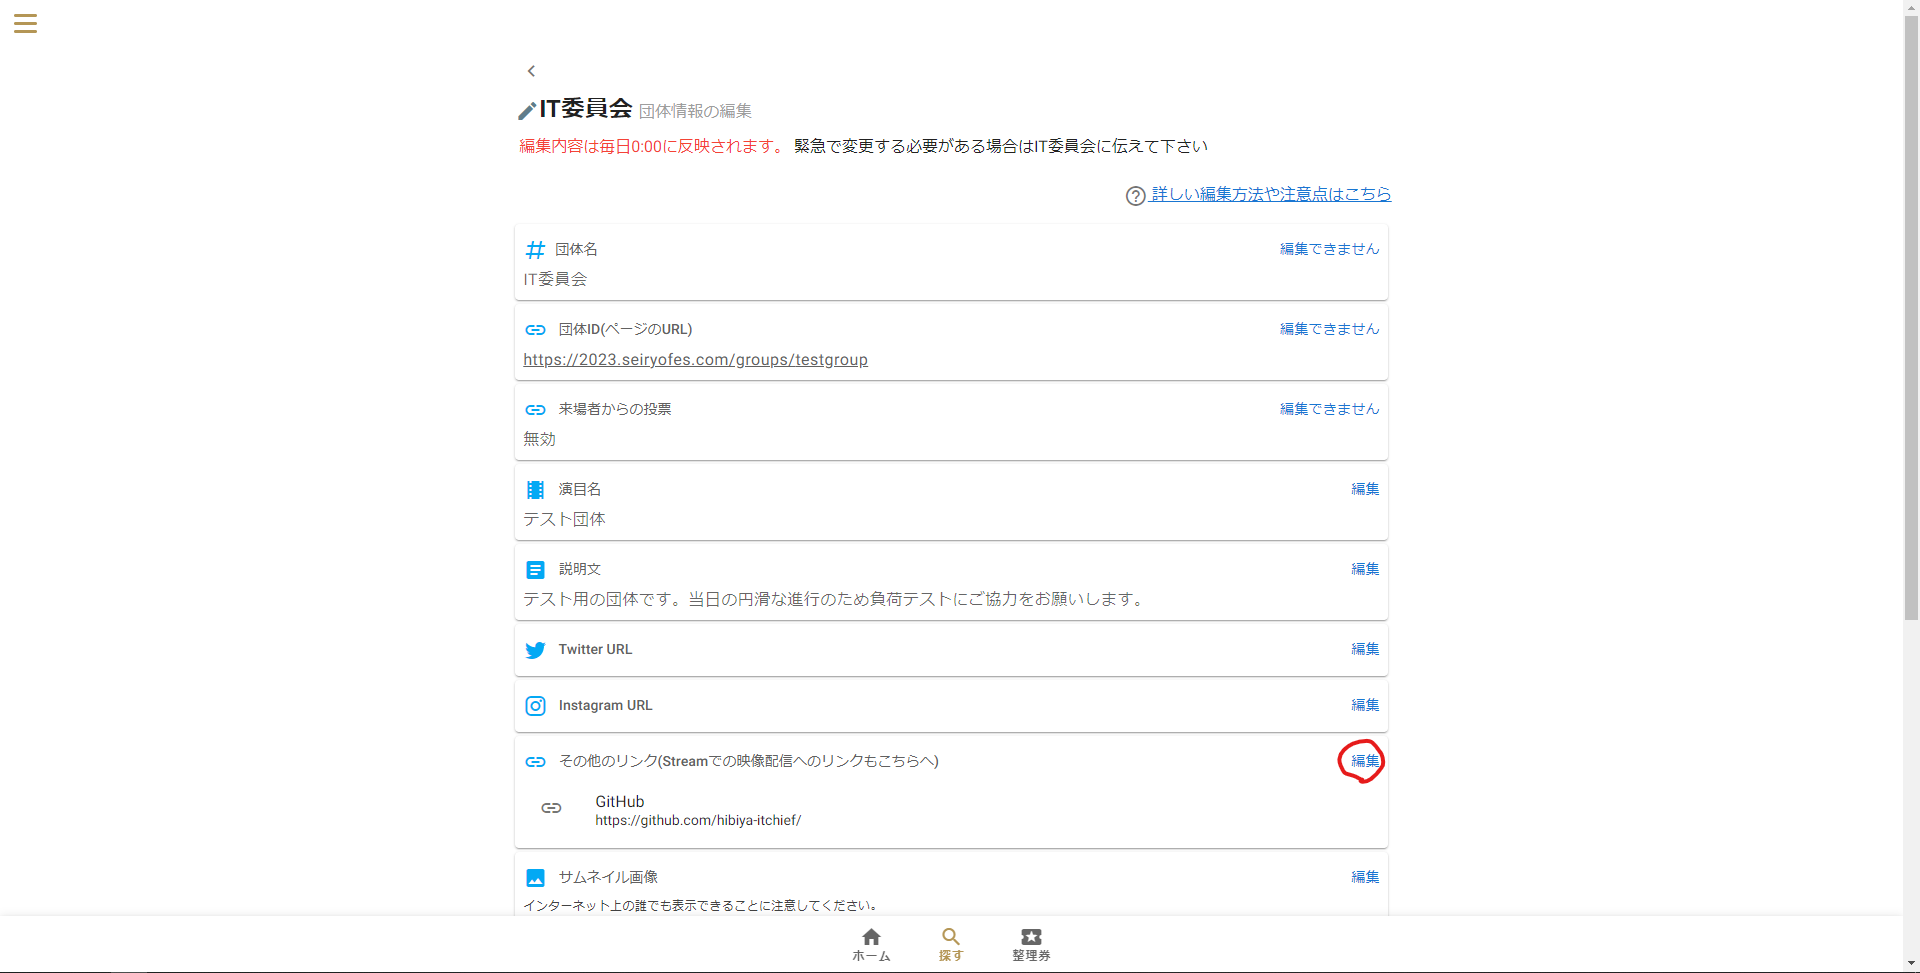Click the hash icon next to 団体名
The image size is (1920, 973).
tap(535, 250)
